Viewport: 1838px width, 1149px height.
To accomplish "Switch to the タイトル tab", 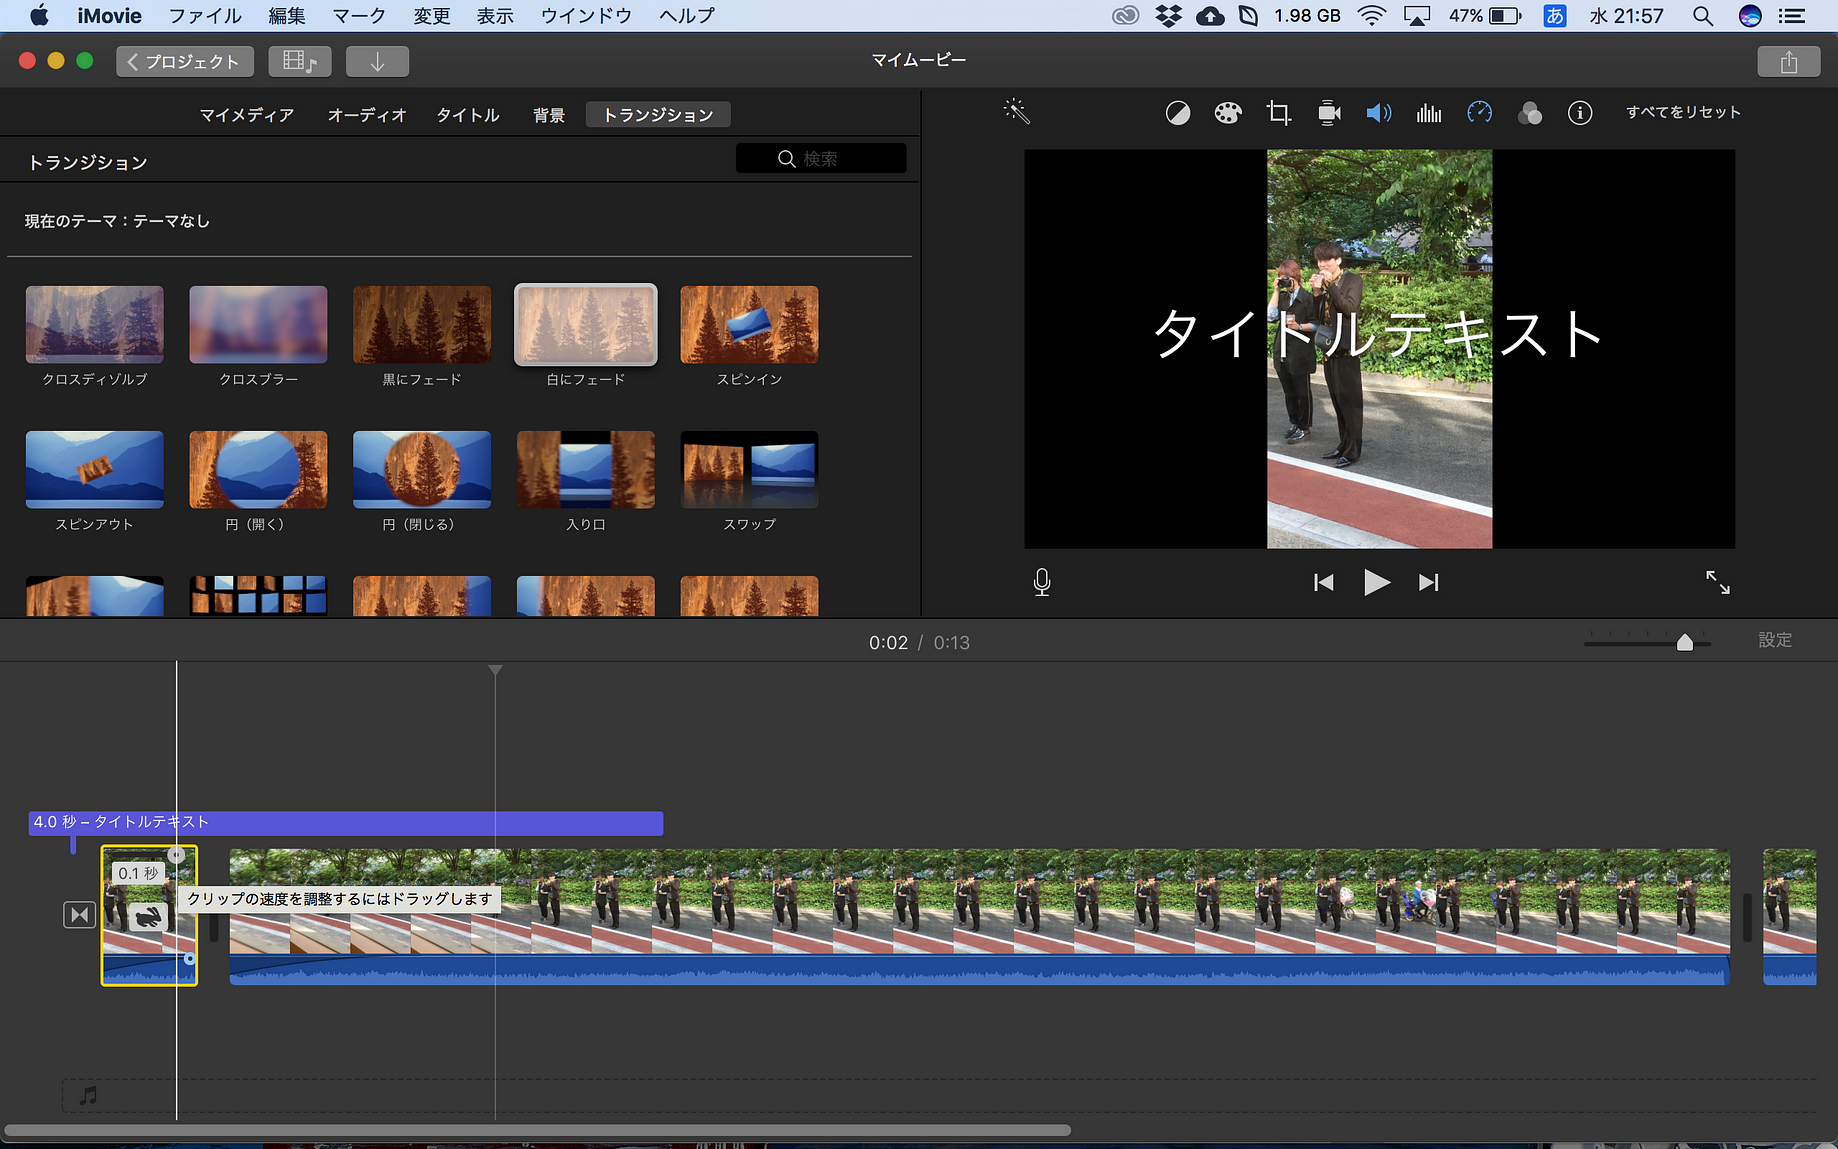I will click(x=468, y=115).
